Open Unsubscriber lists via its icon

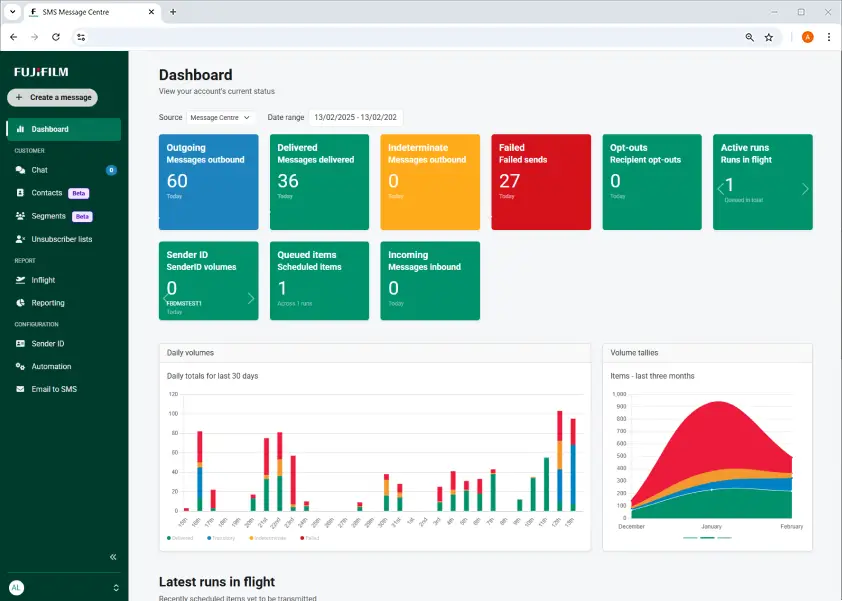click(21, 239)
